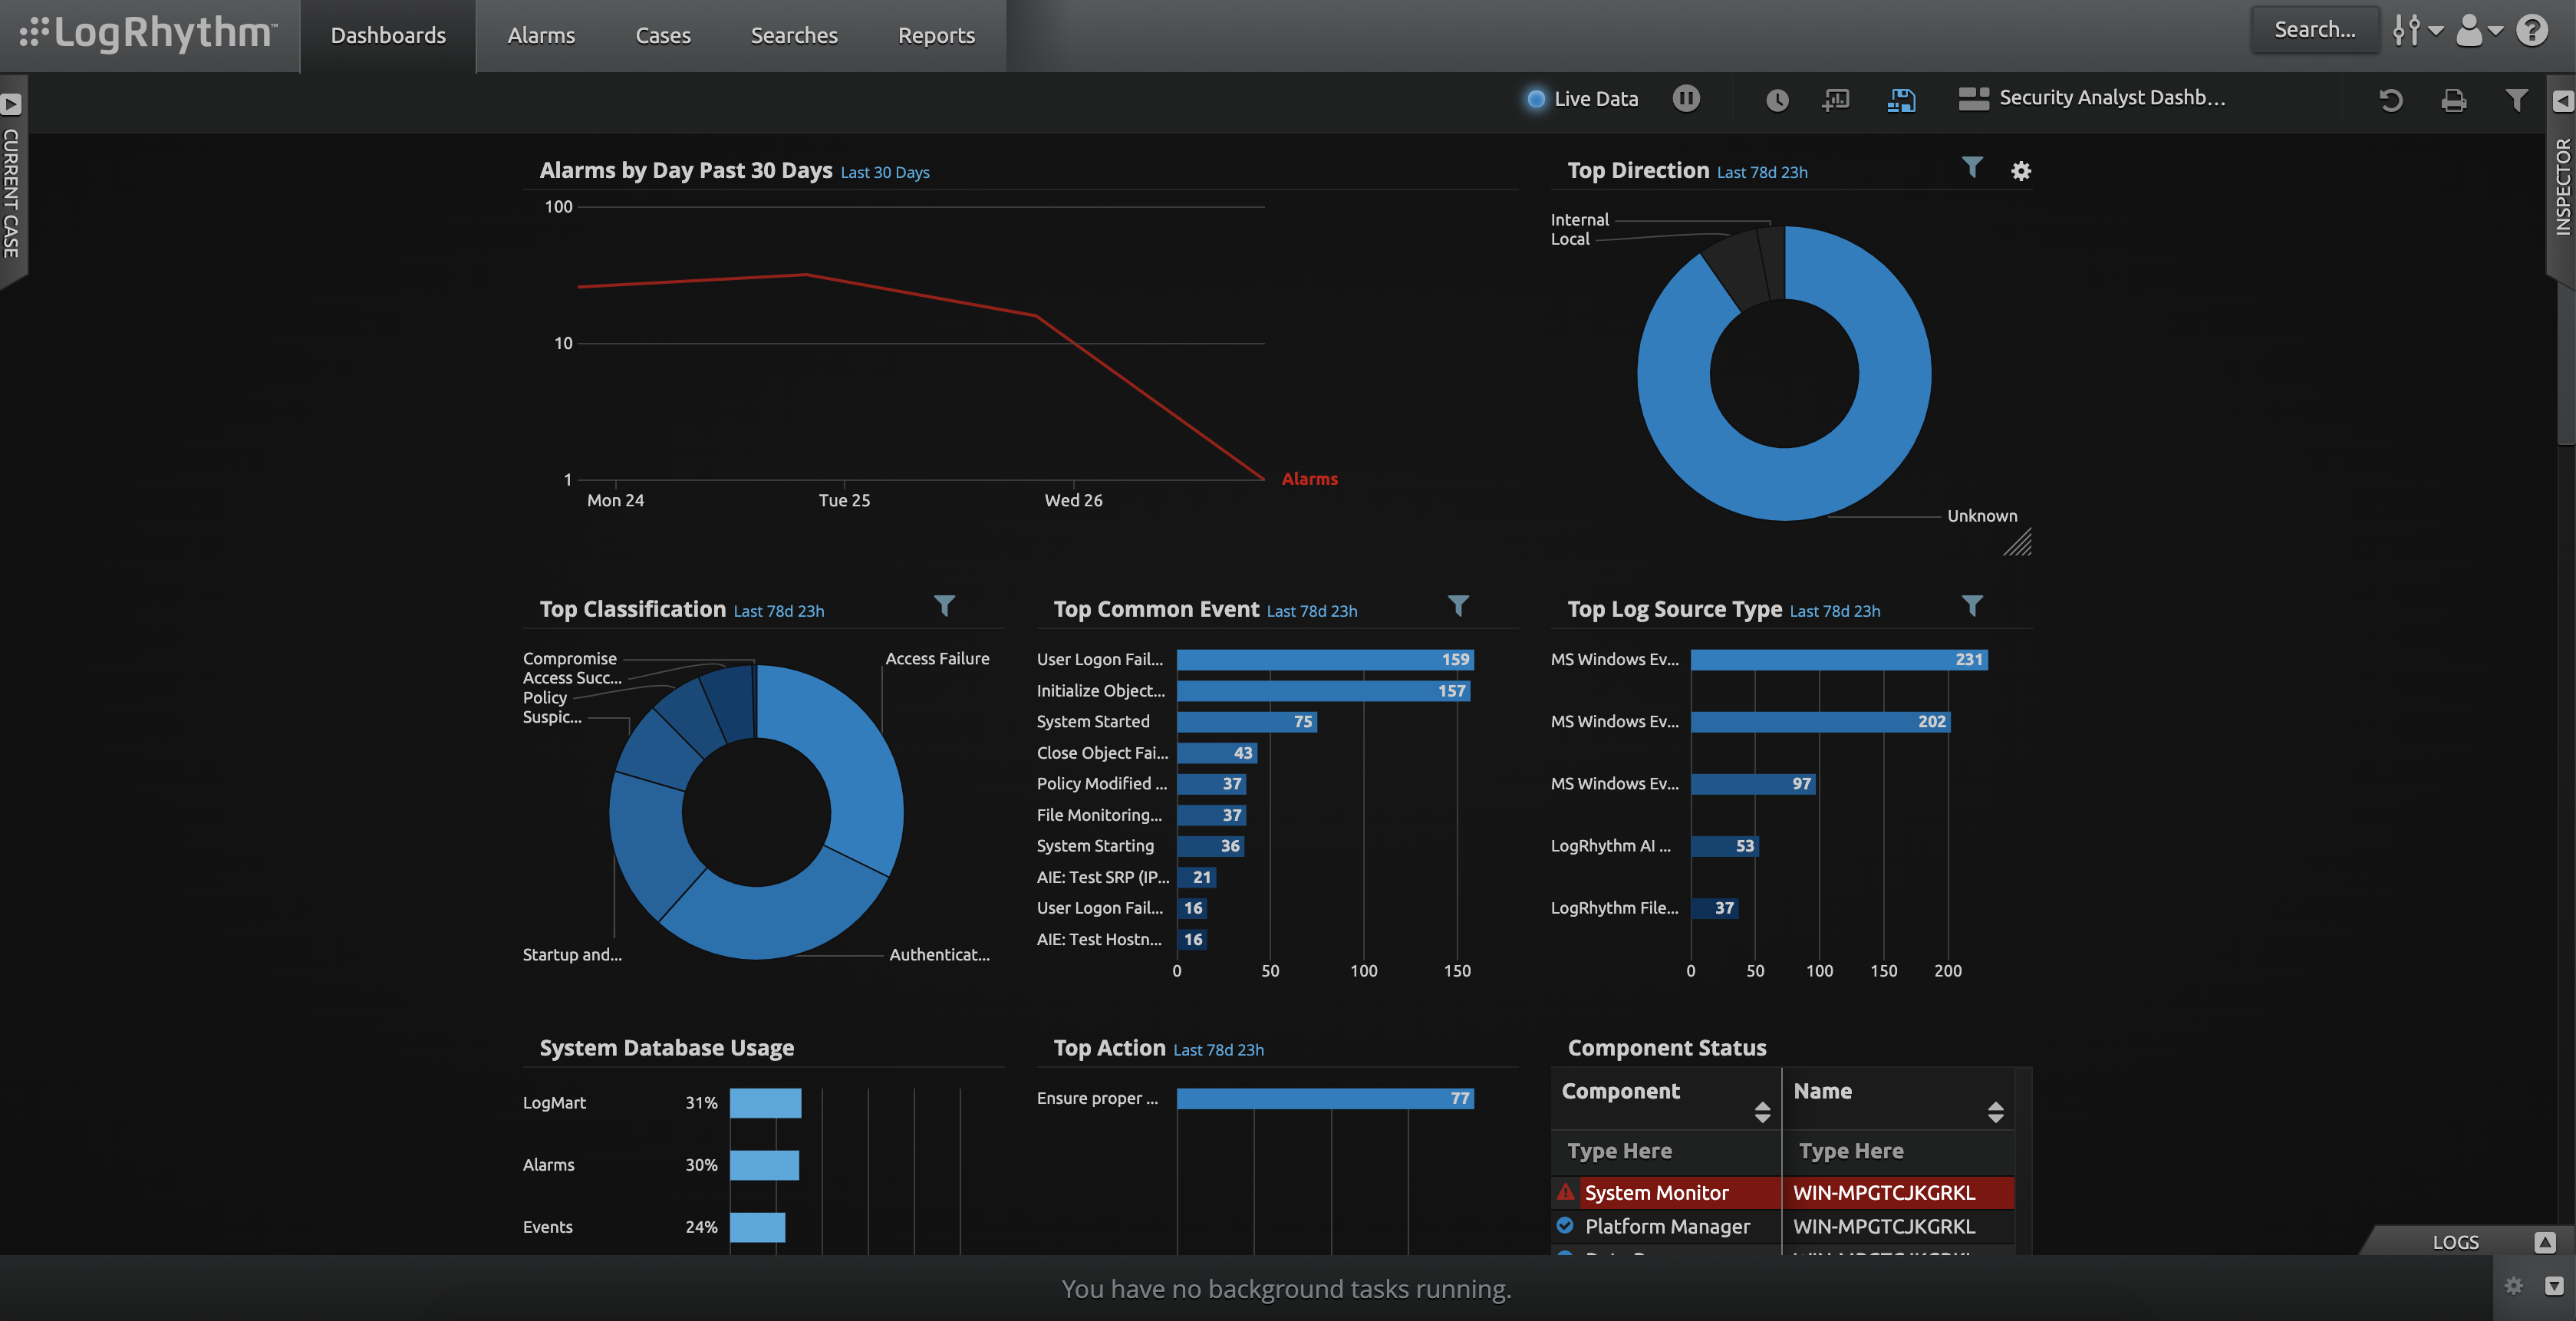Collapse the background tasks bar arrow
Viewport: 2576px width, 1321px height.
[x=2554, y=1286]
